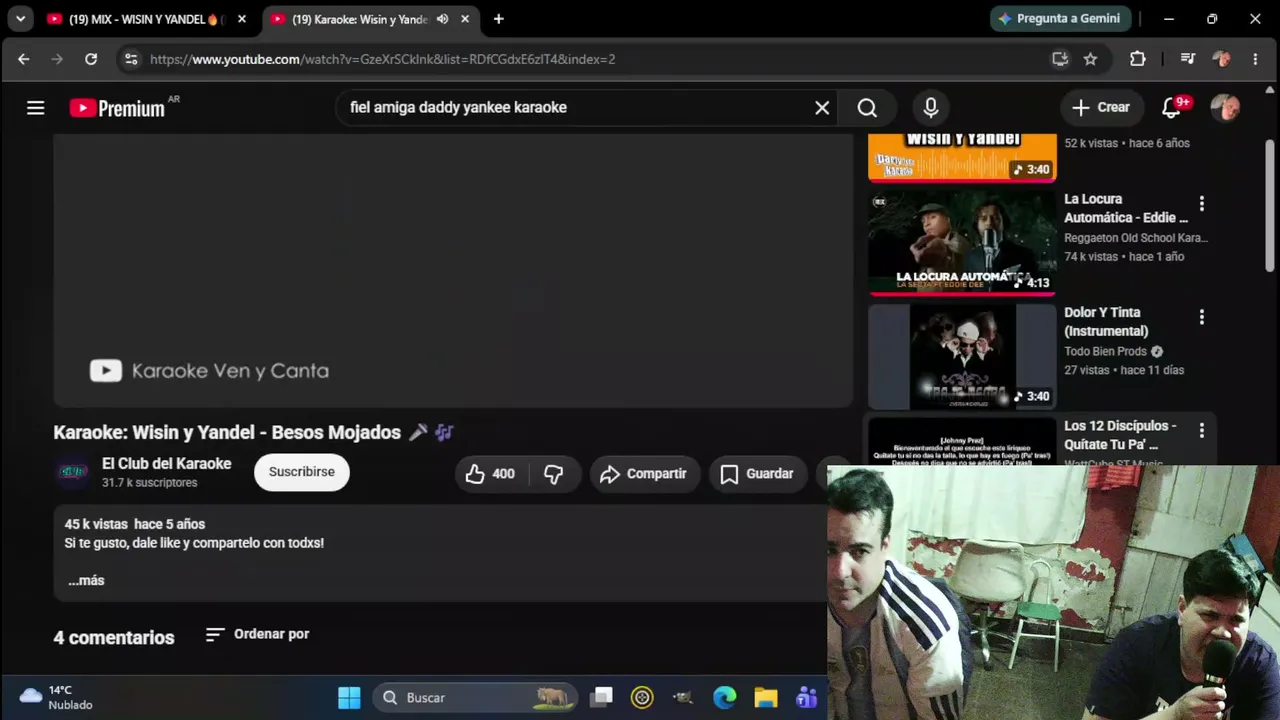Viewport: 1280px width, 720px height.
Task: Open the orange Wisin y Yandel thumbnail
Action: 962,157
